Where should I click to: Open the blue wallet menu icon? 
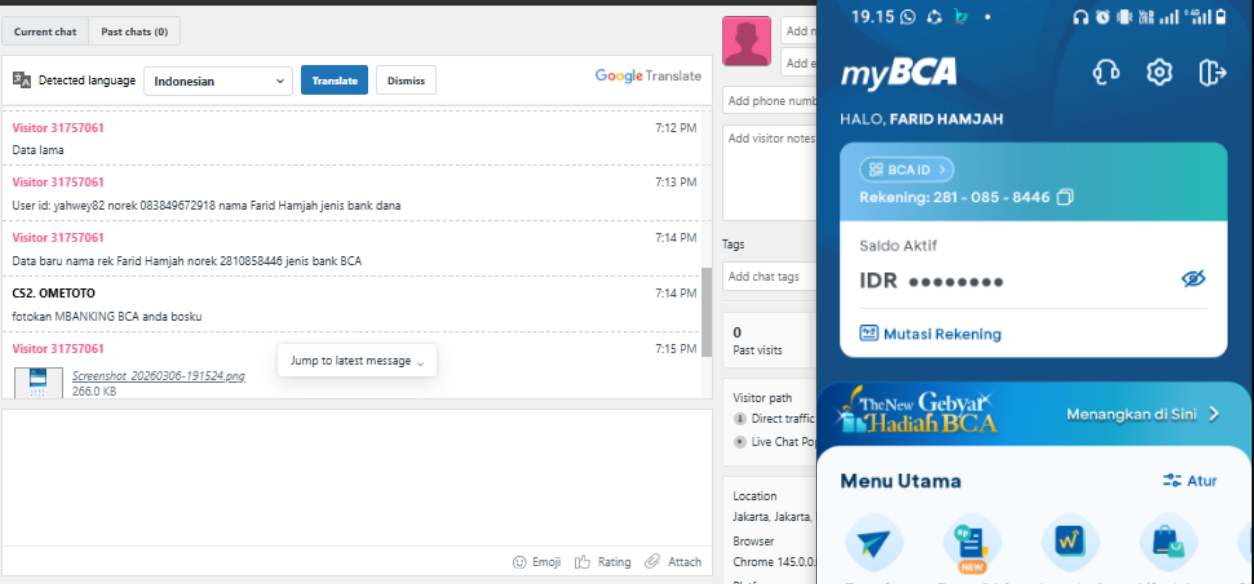pos(1070,543)
